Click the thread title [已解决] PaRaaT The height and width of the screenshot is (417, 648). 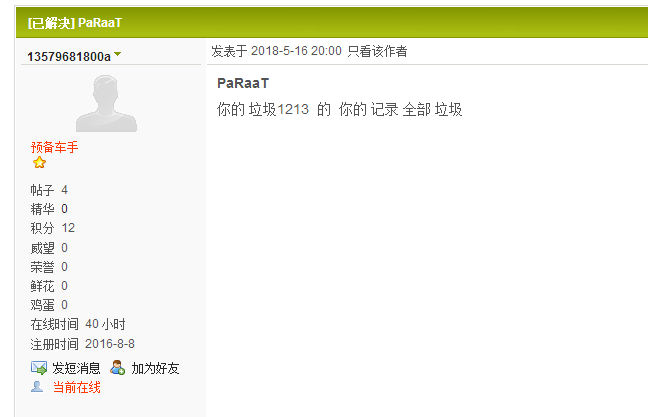(x=77, y=23)
